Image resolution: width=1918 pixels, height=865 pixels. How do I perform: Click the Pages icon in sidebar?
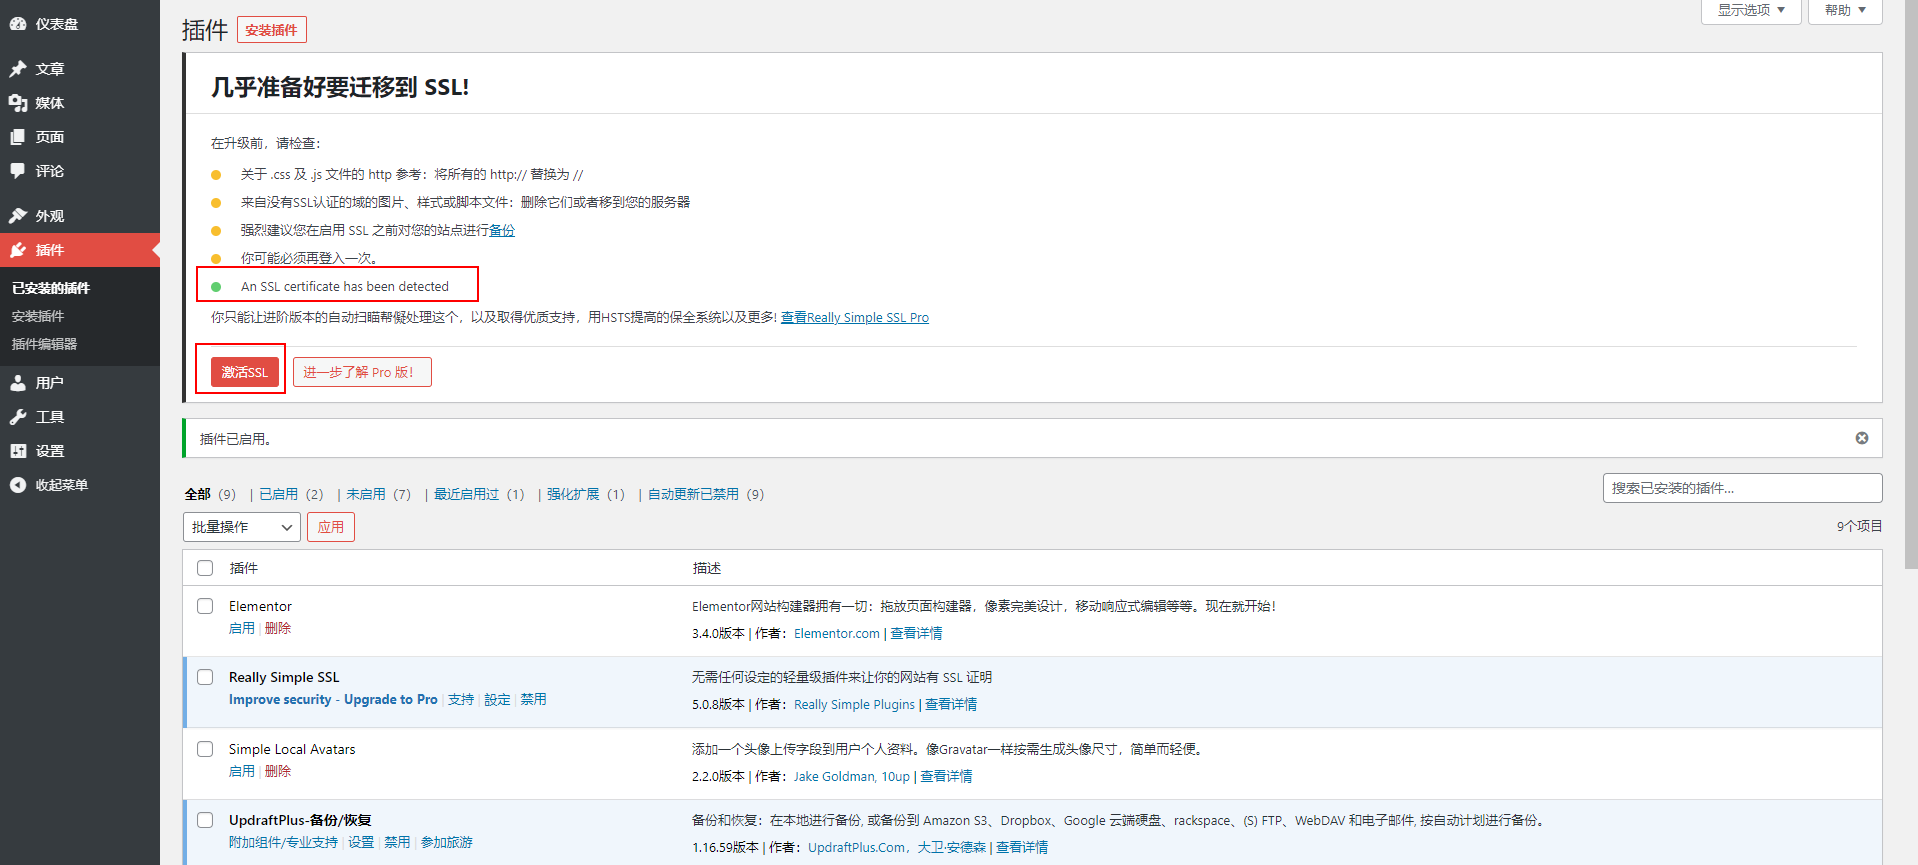18,137
